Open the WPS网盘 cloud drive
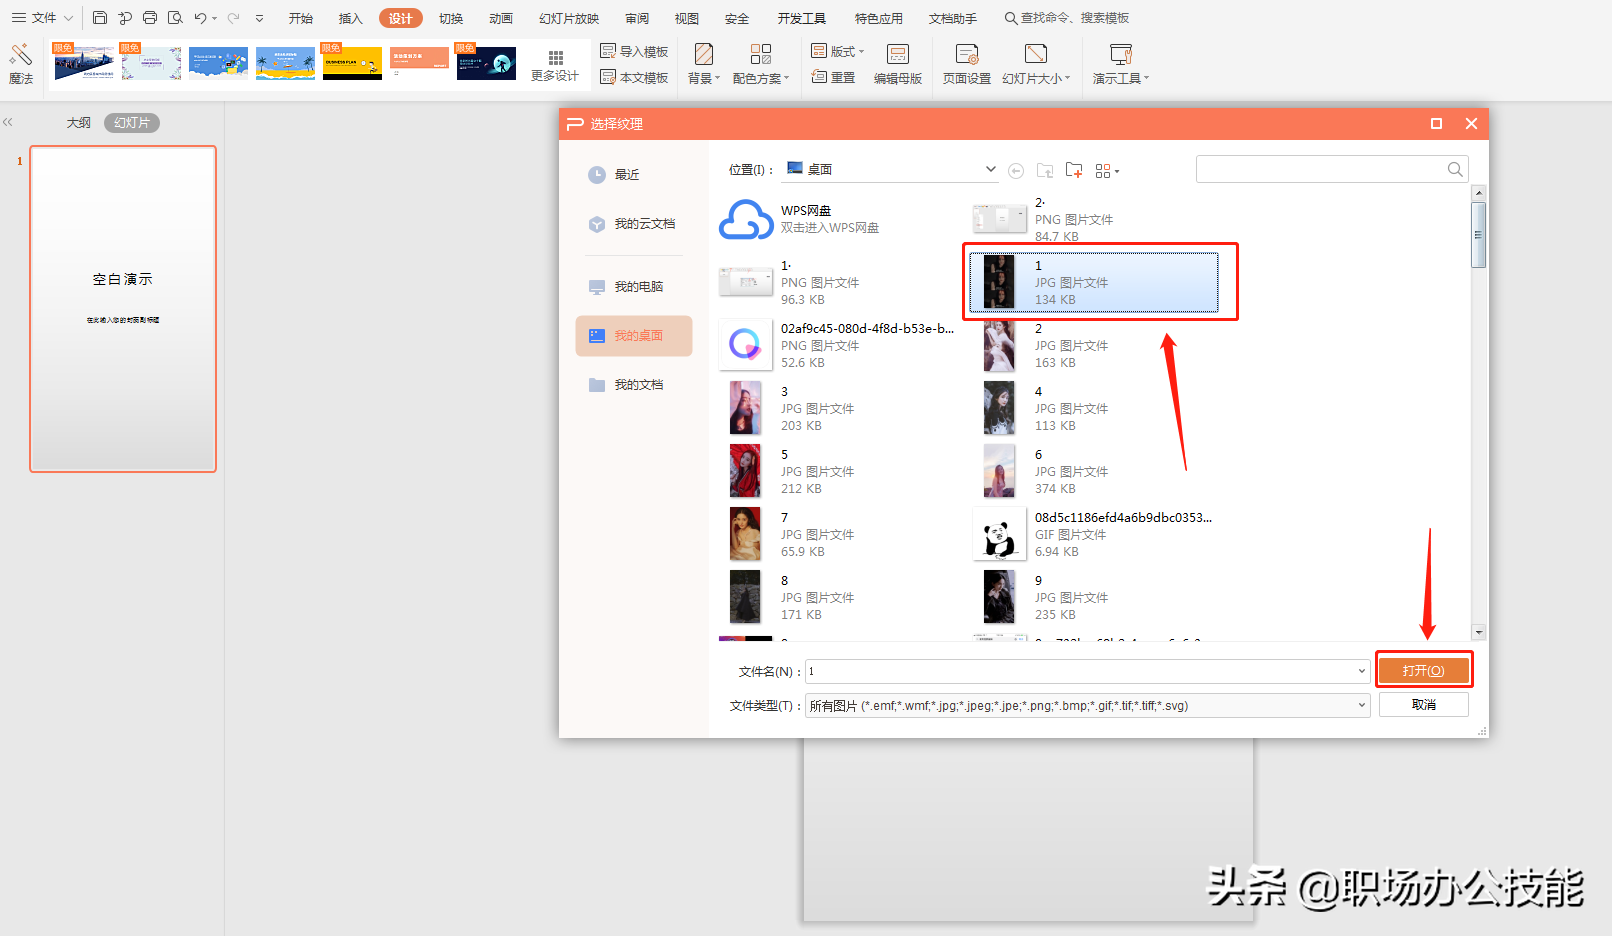 click(800, 219)
